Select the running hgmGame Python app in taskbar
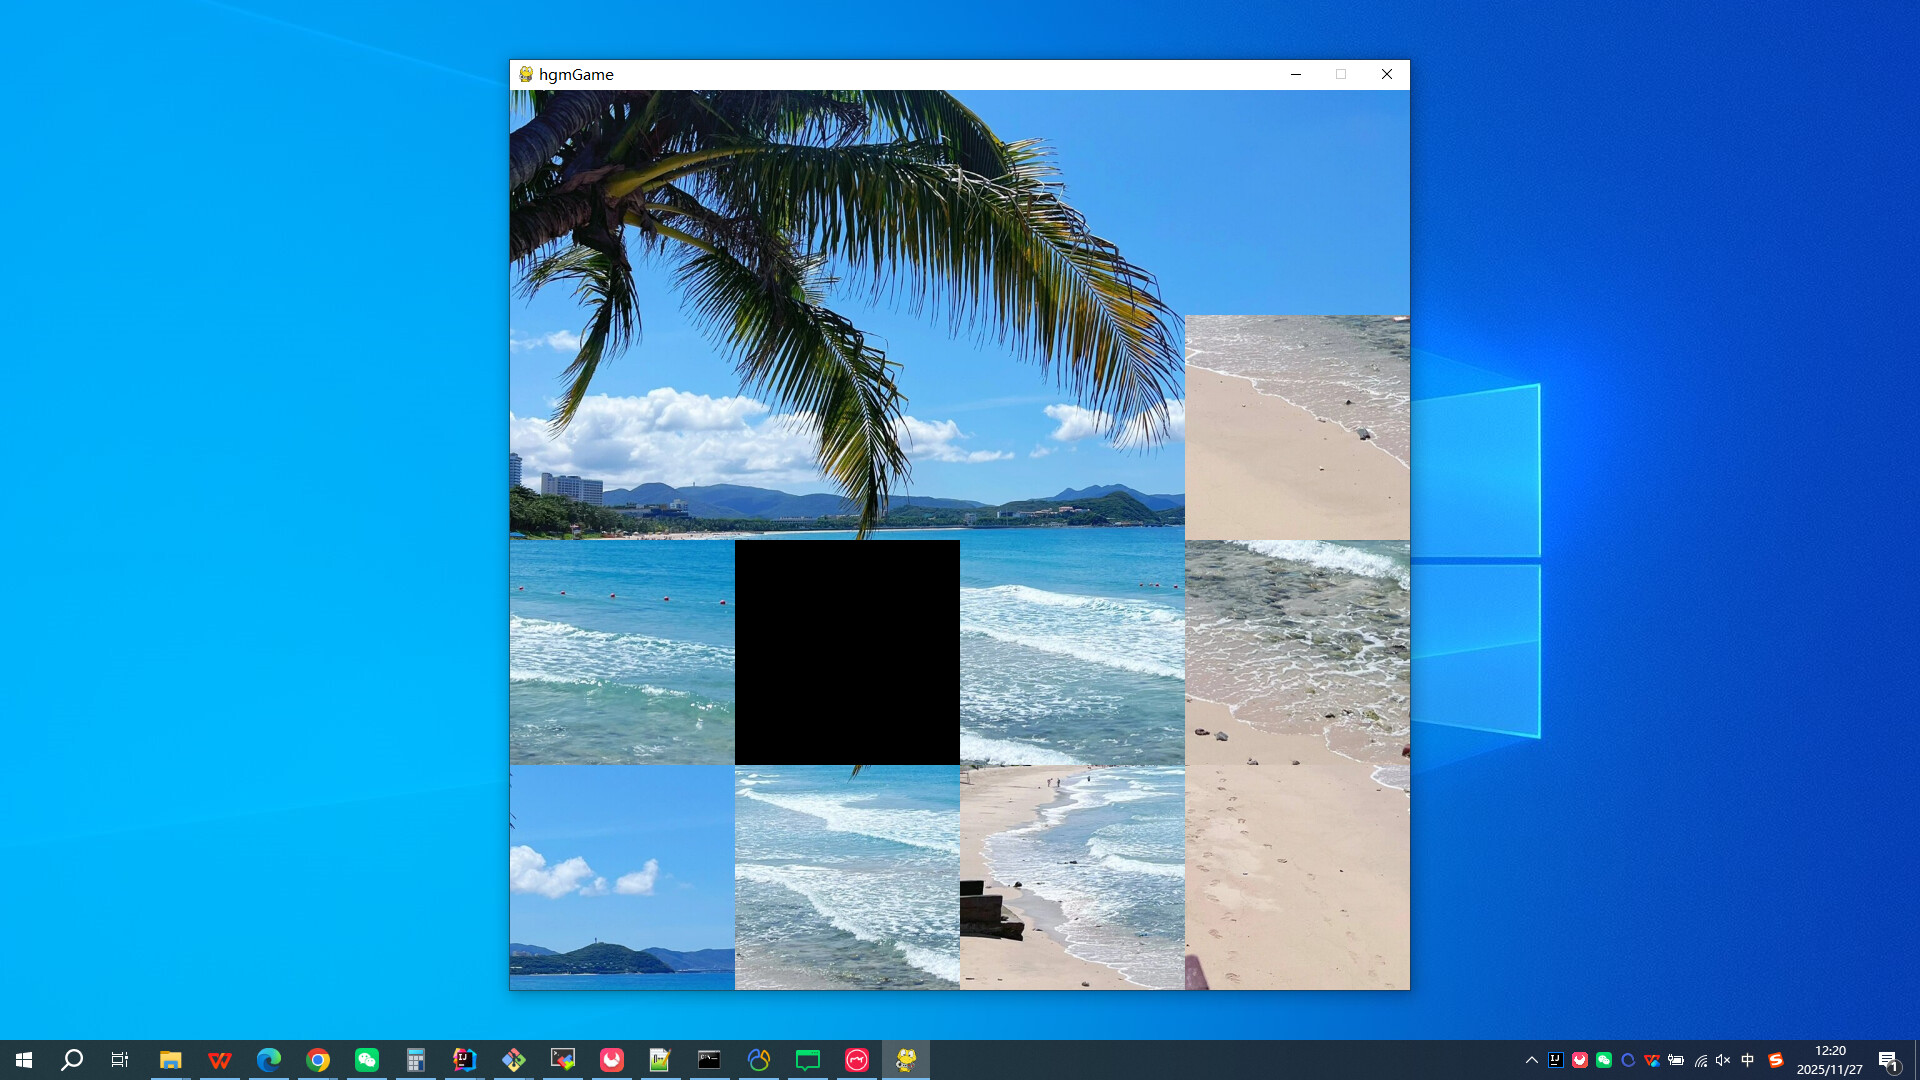1920x1080 pixels. click(x=906, y=1059)
